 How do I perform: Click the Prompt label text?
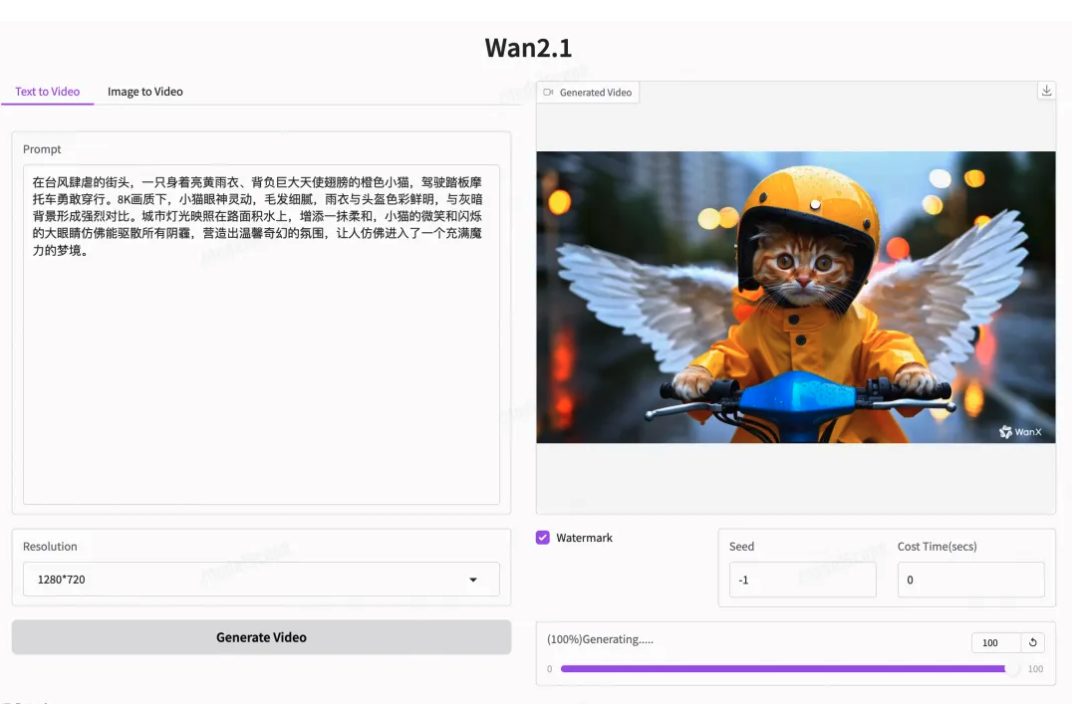pyautogui.click(x=42, y=149)
